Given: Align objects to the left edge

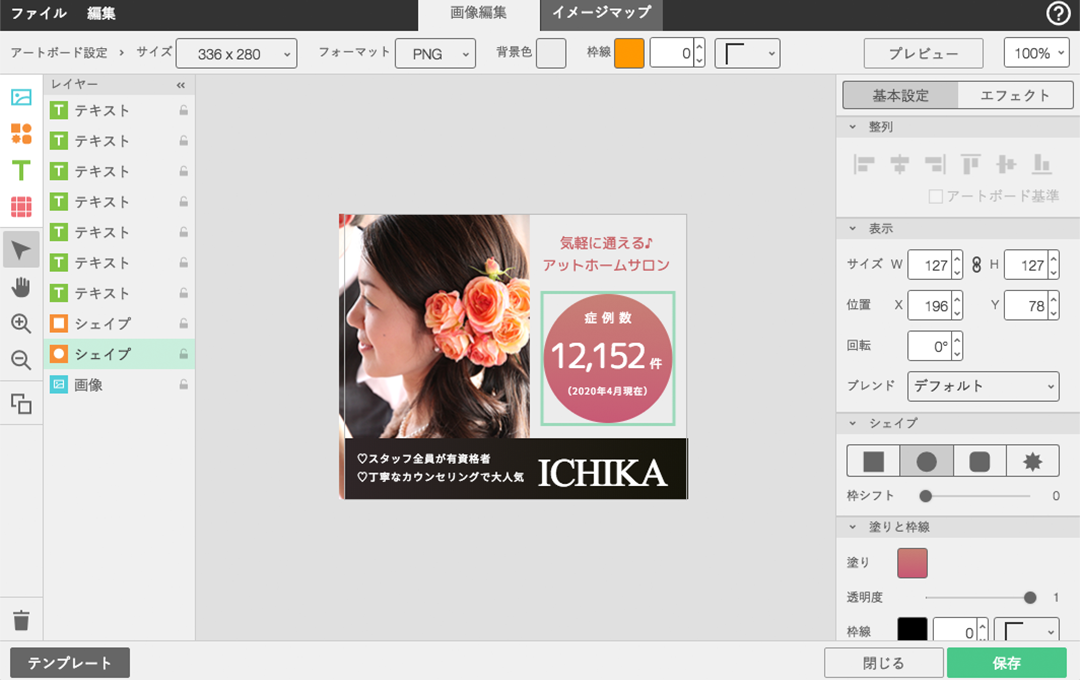Looking at the screenshot, I should (864, 164).
